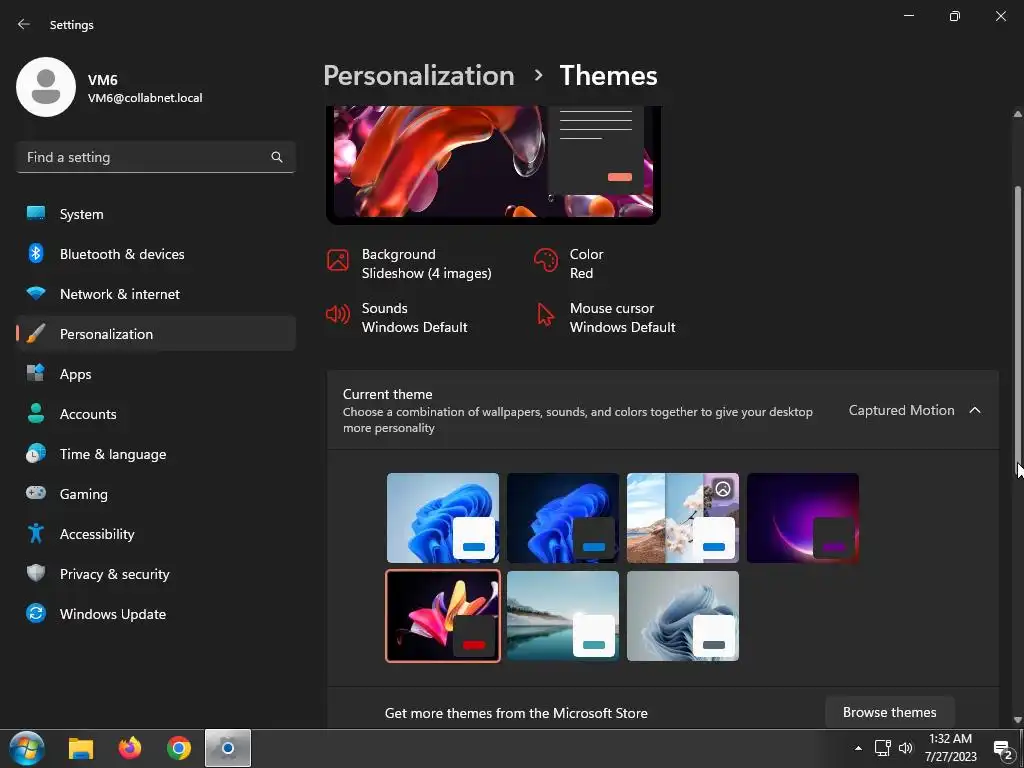The width and height of the screenshot is (1024, 768).
Task: Click the back arrow in Settings
Action: (x=24, y=24)
